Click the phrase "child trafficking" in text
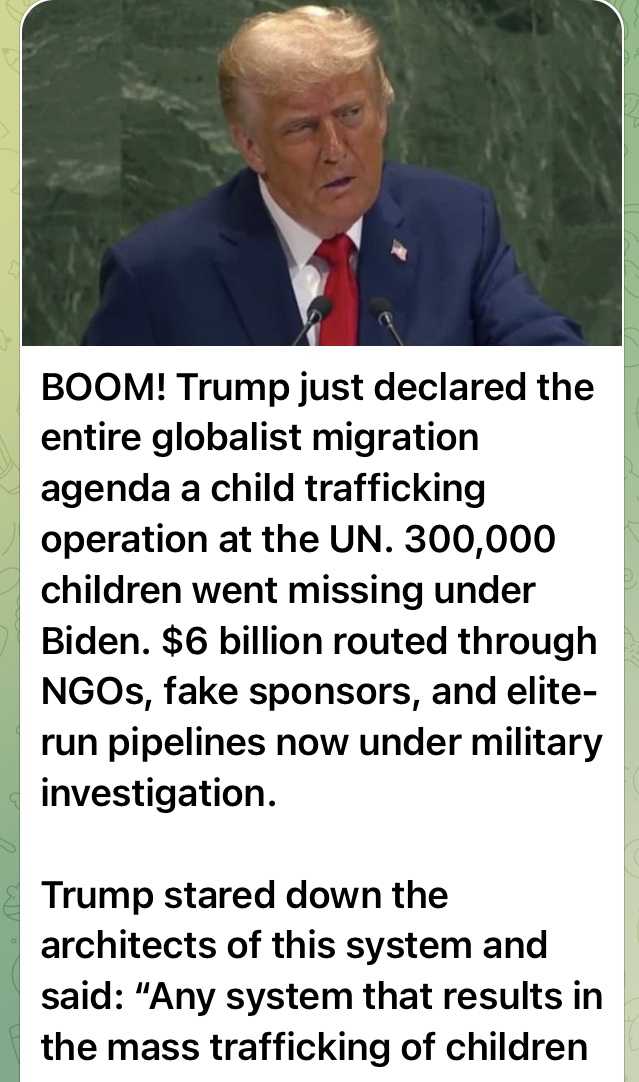Screen dimensions: 639x1082 (x=348, y=489)
